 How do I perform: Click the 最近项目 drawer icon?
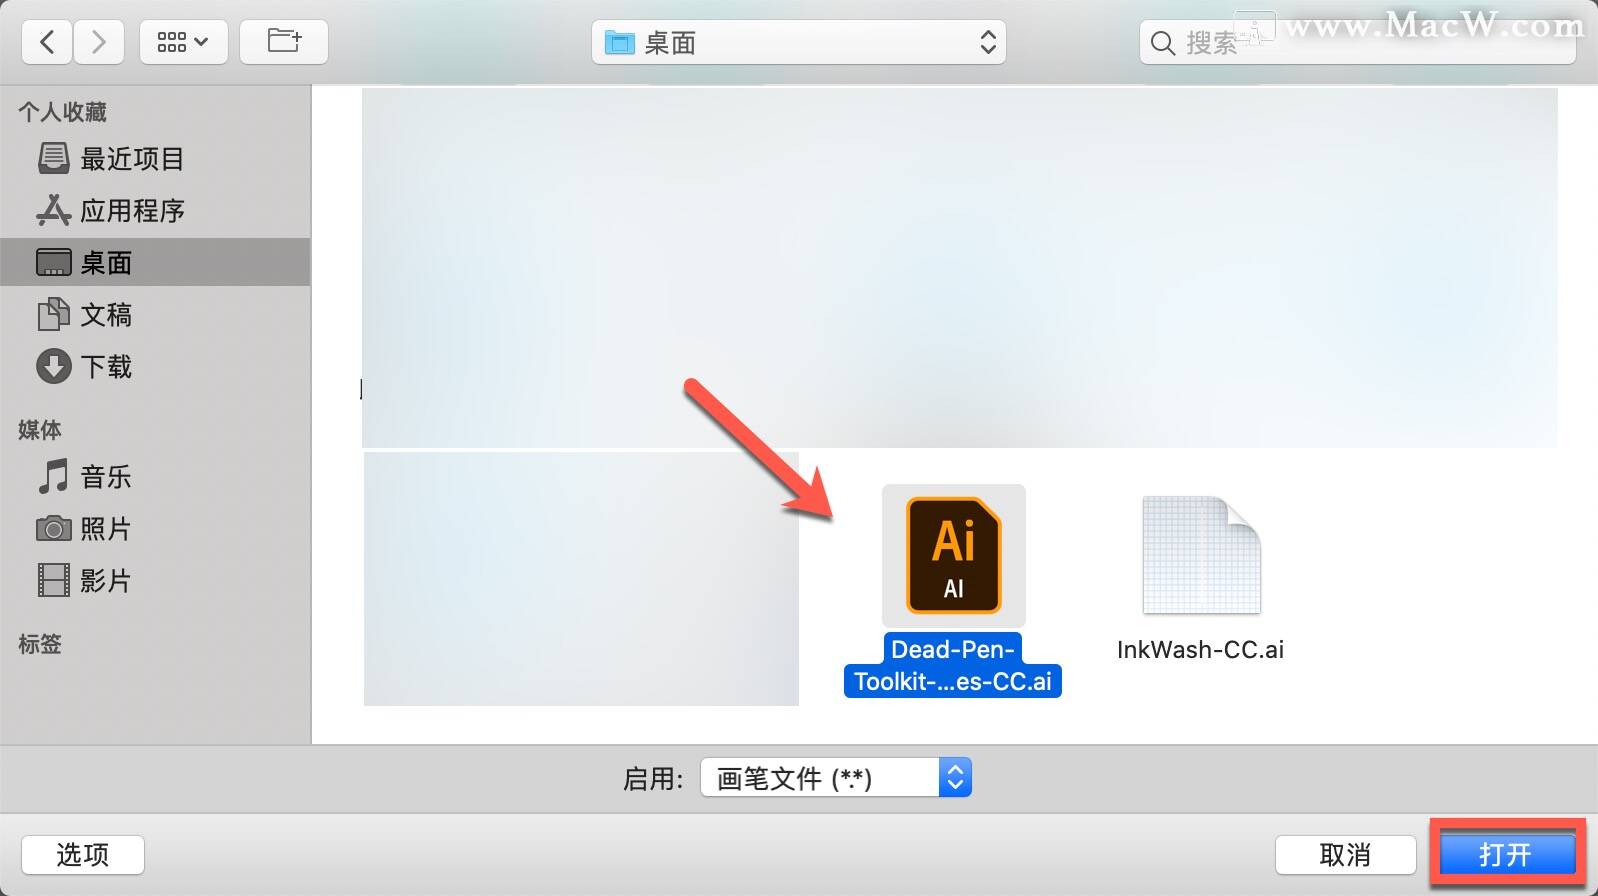54,158
